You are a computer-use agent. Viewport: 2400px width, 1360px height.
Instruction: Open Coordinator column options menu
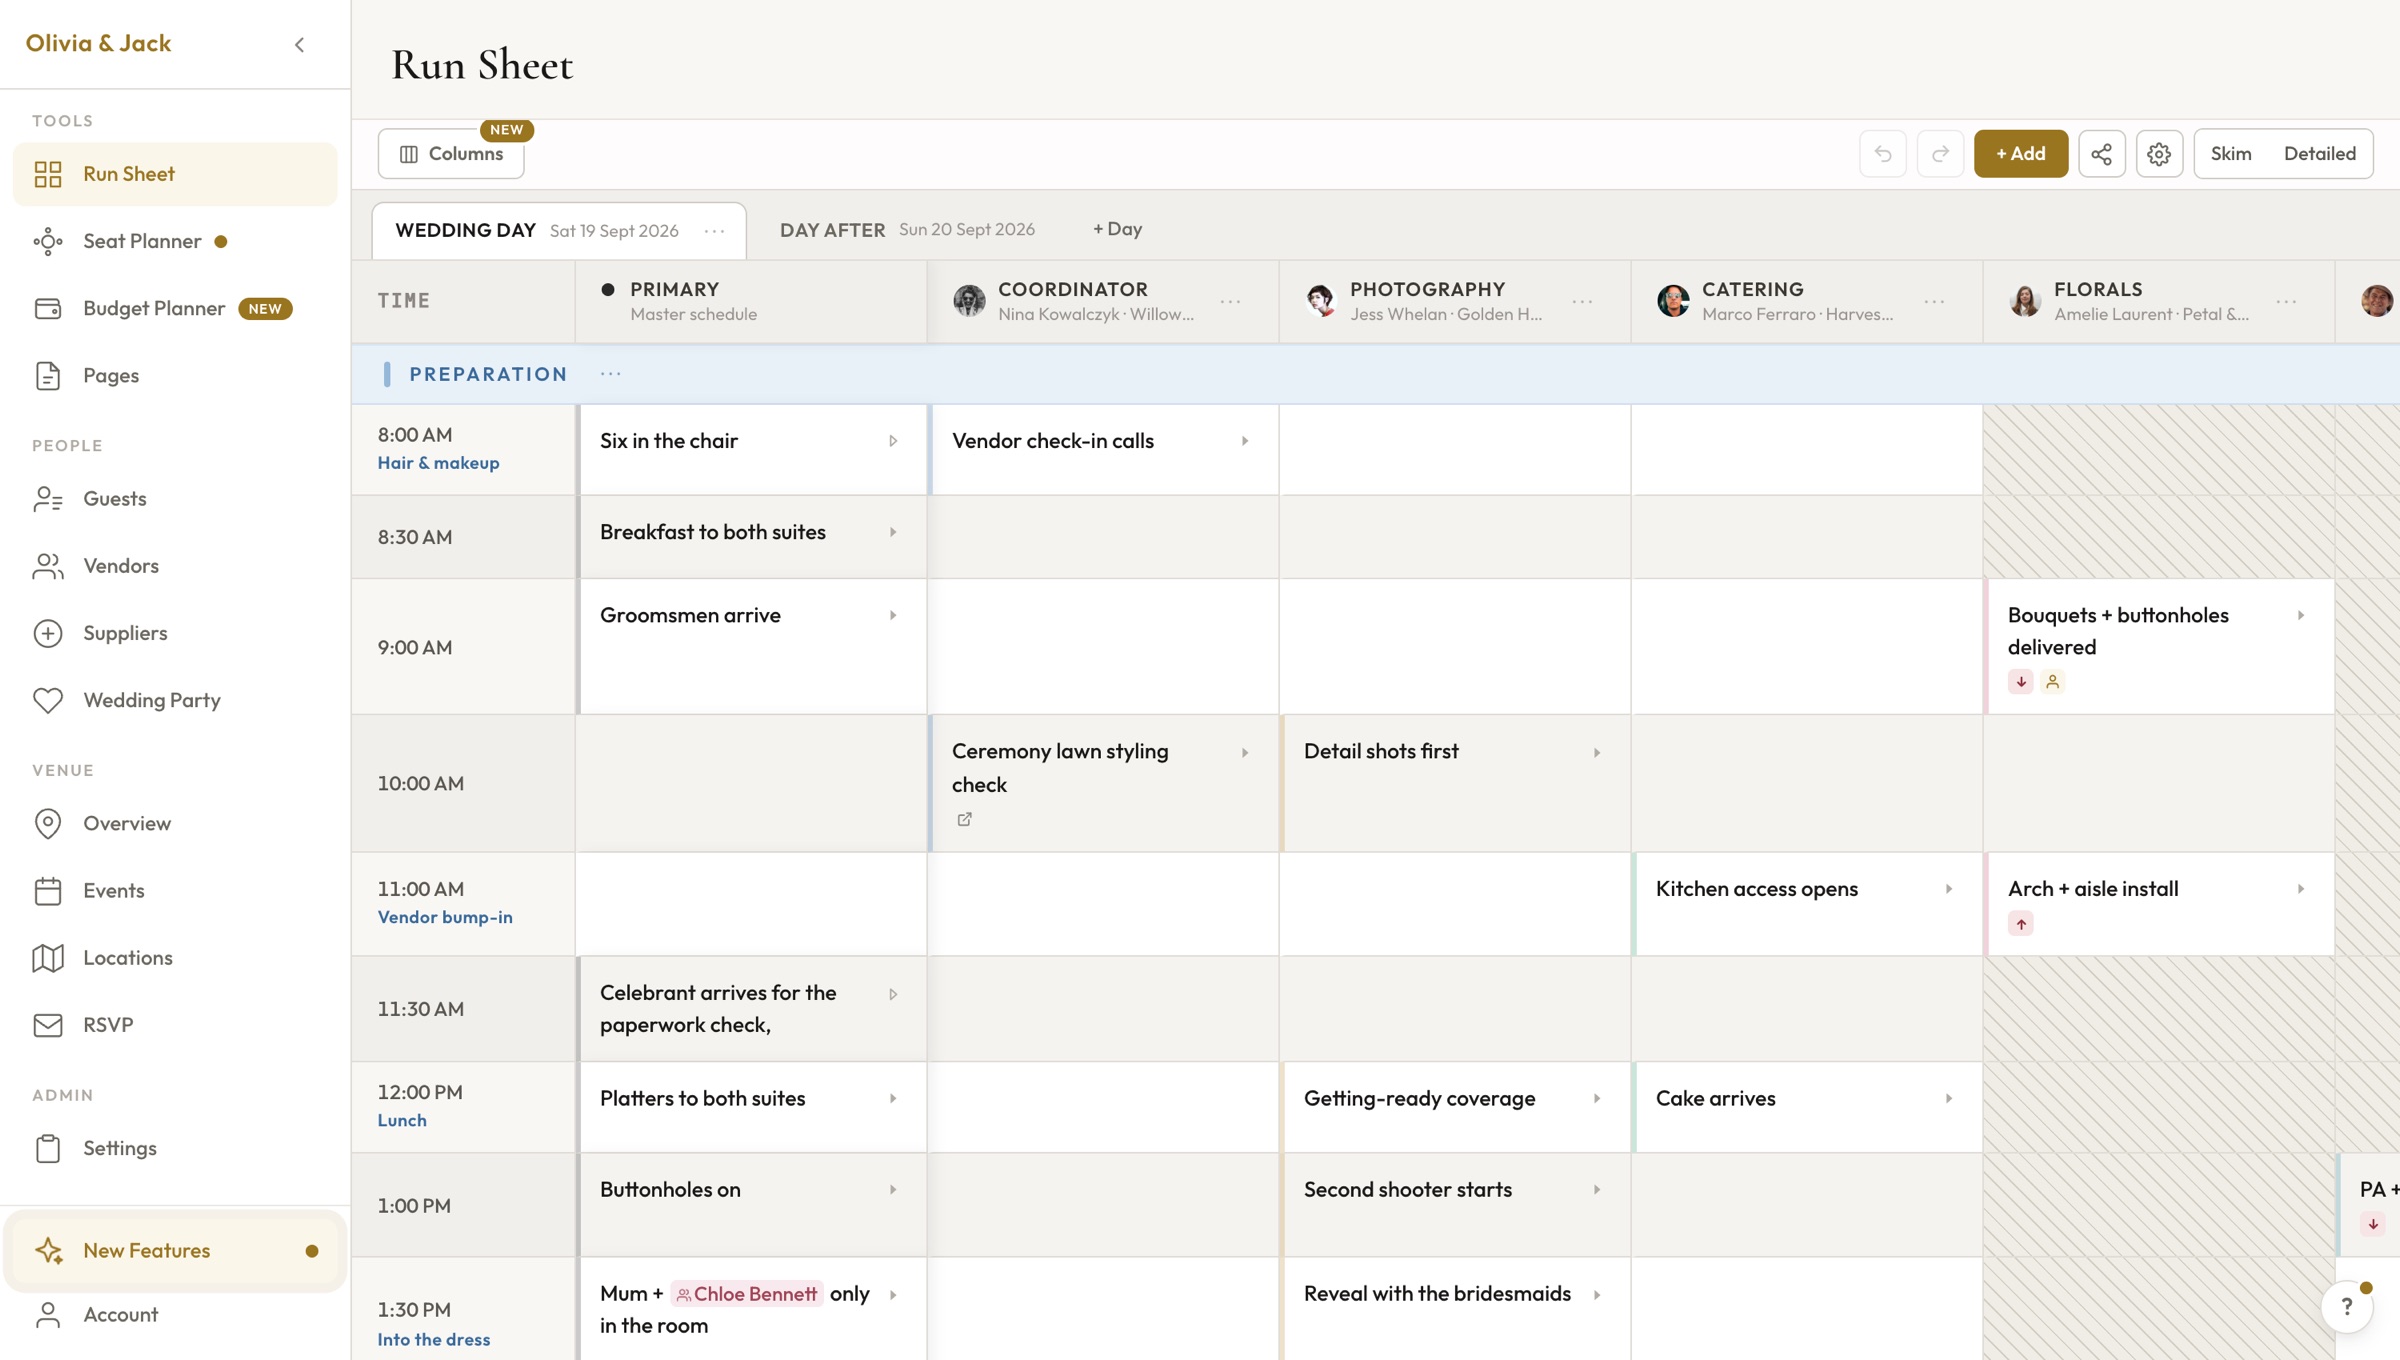pos(1230,301)
